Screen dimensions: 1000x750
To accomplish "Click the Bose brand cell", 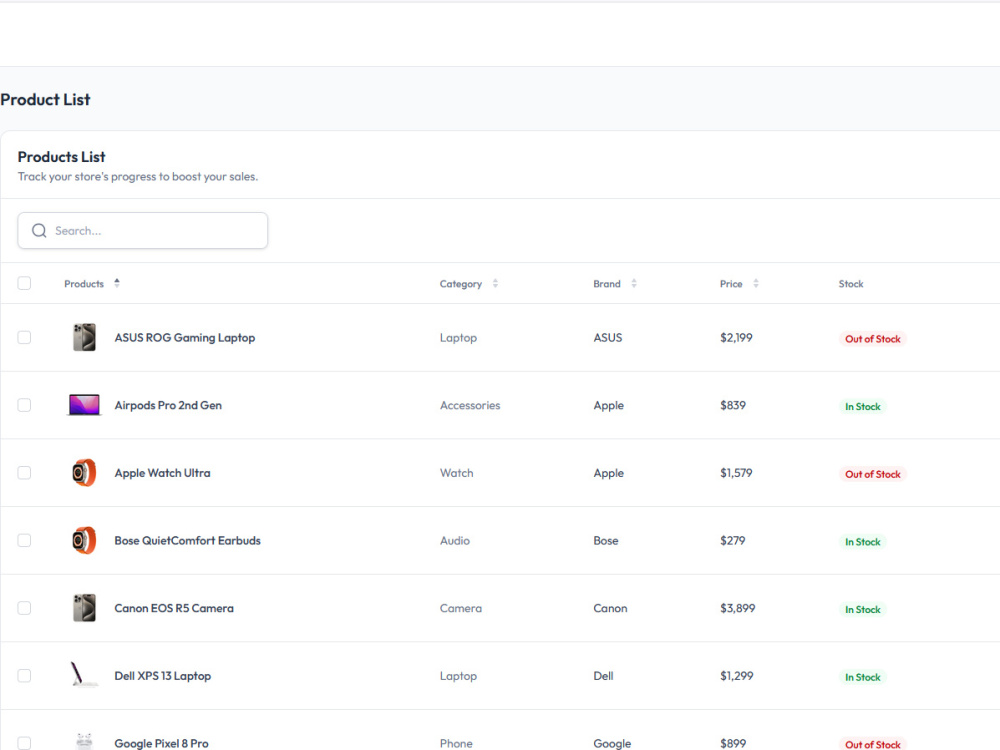I will [605, 540].
